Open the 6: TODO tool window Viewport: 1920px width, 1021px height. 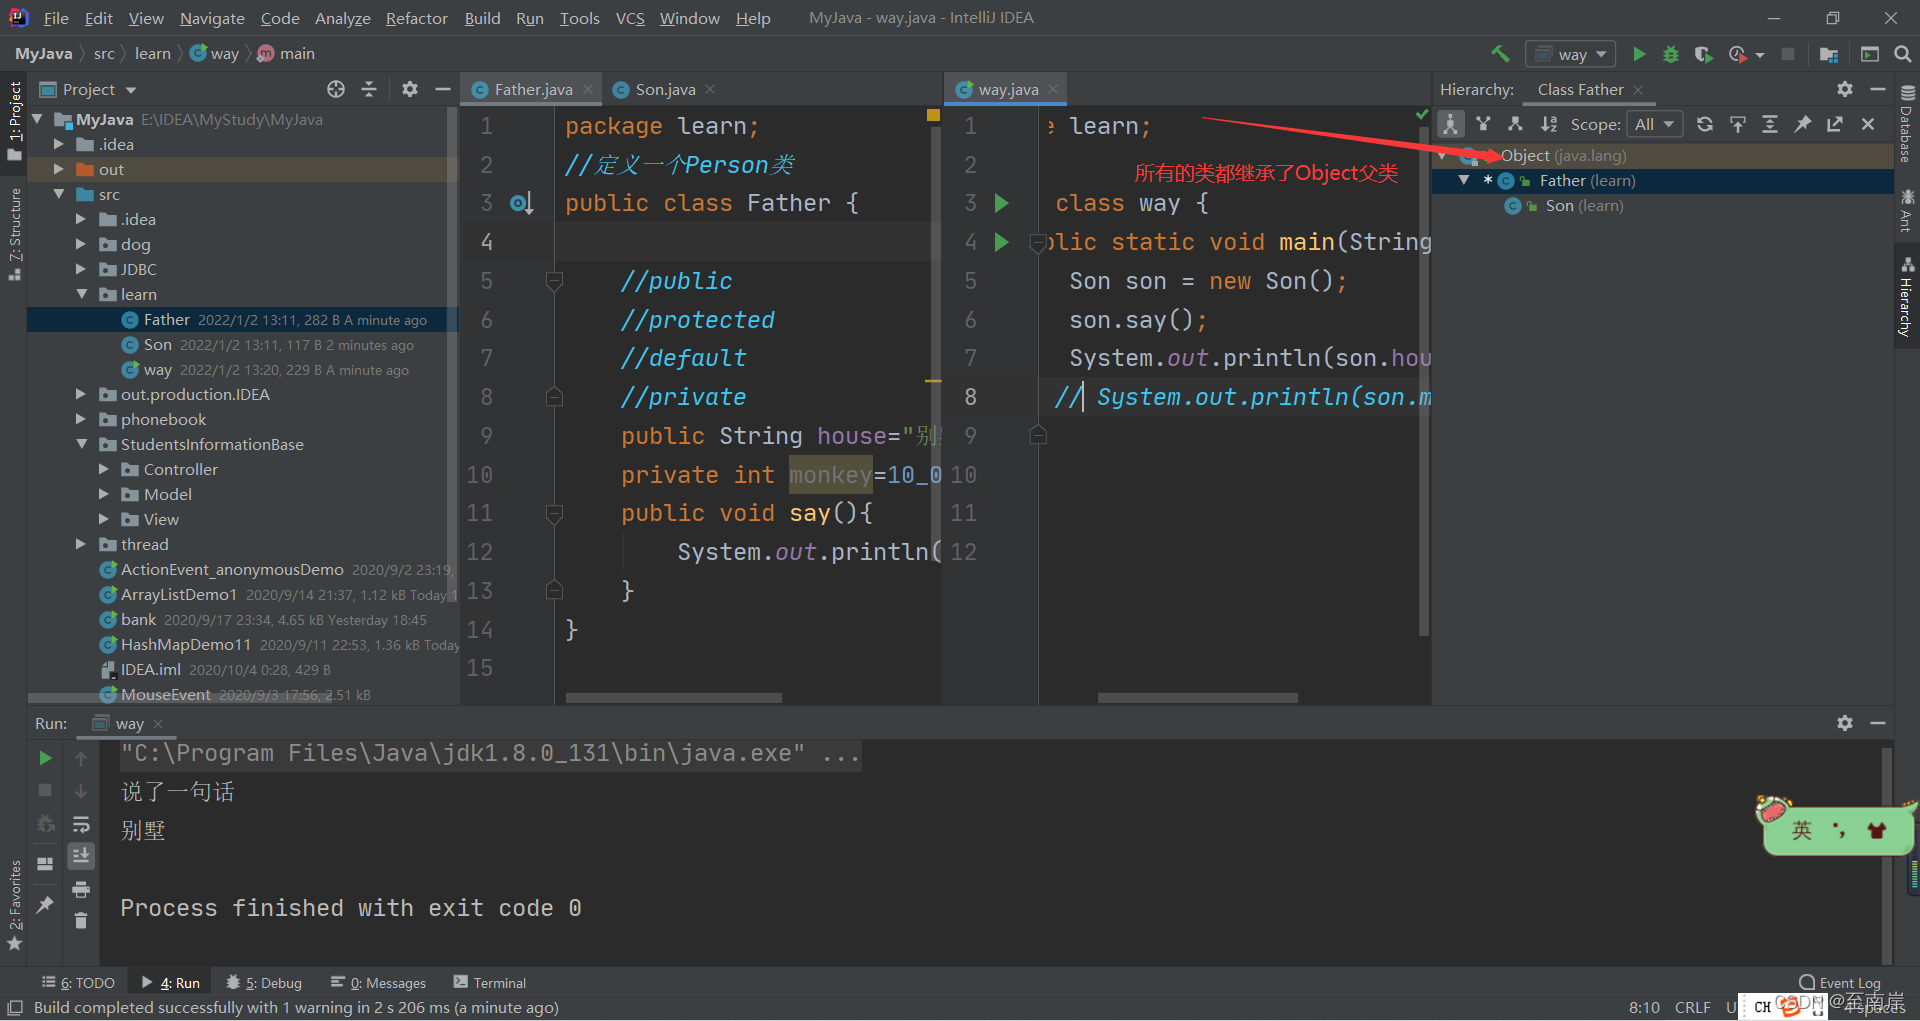(x=78, y=983)
